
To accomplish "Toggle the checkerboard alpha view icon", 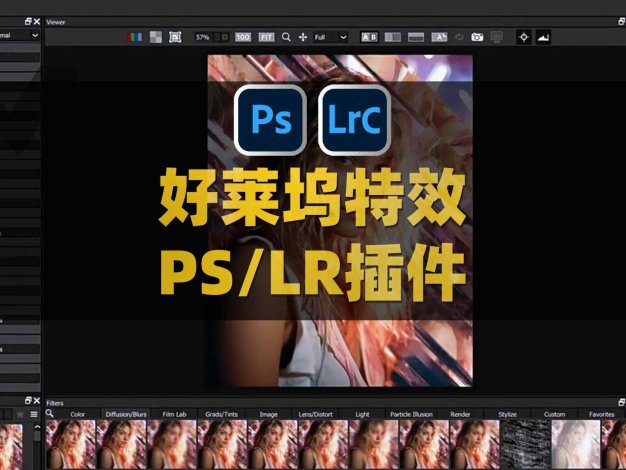I will tap(156, 37).
